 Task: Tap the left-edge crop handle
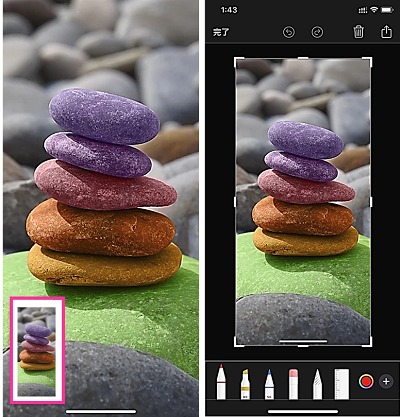click(x=235, y=202)
